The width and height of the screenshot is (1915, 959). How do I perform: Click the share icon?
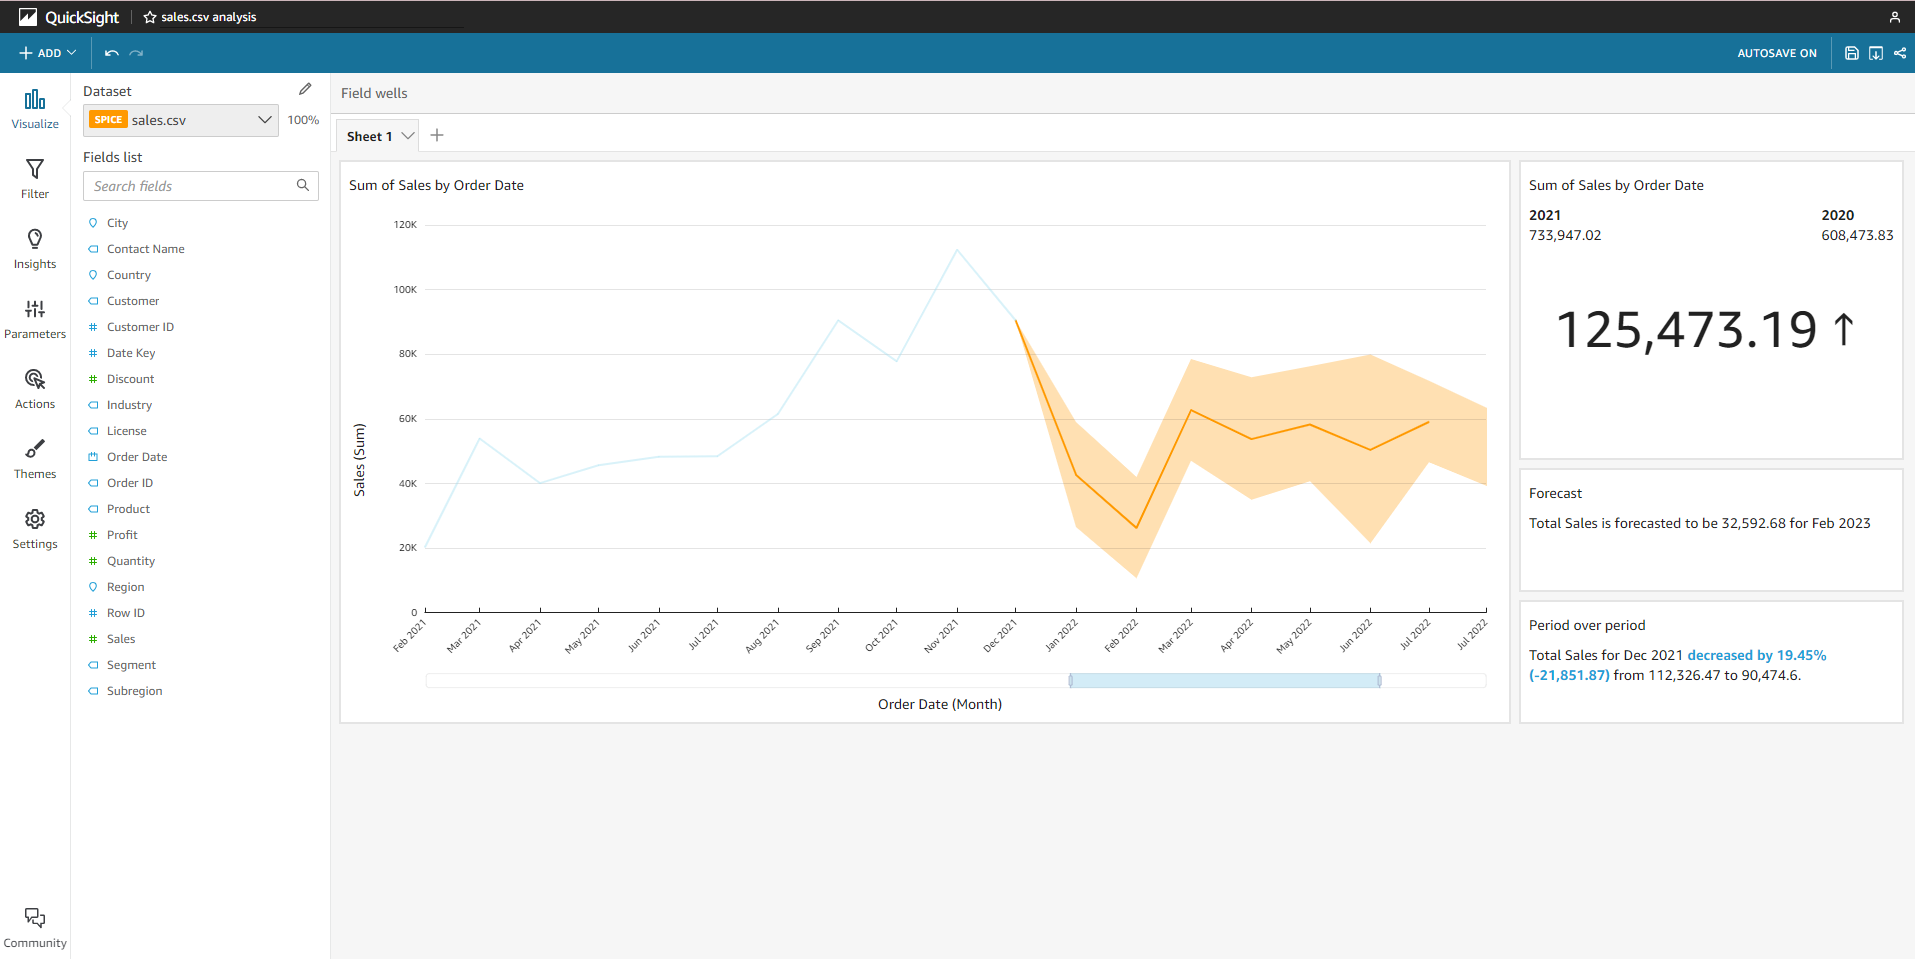(x=1900, y=53)
